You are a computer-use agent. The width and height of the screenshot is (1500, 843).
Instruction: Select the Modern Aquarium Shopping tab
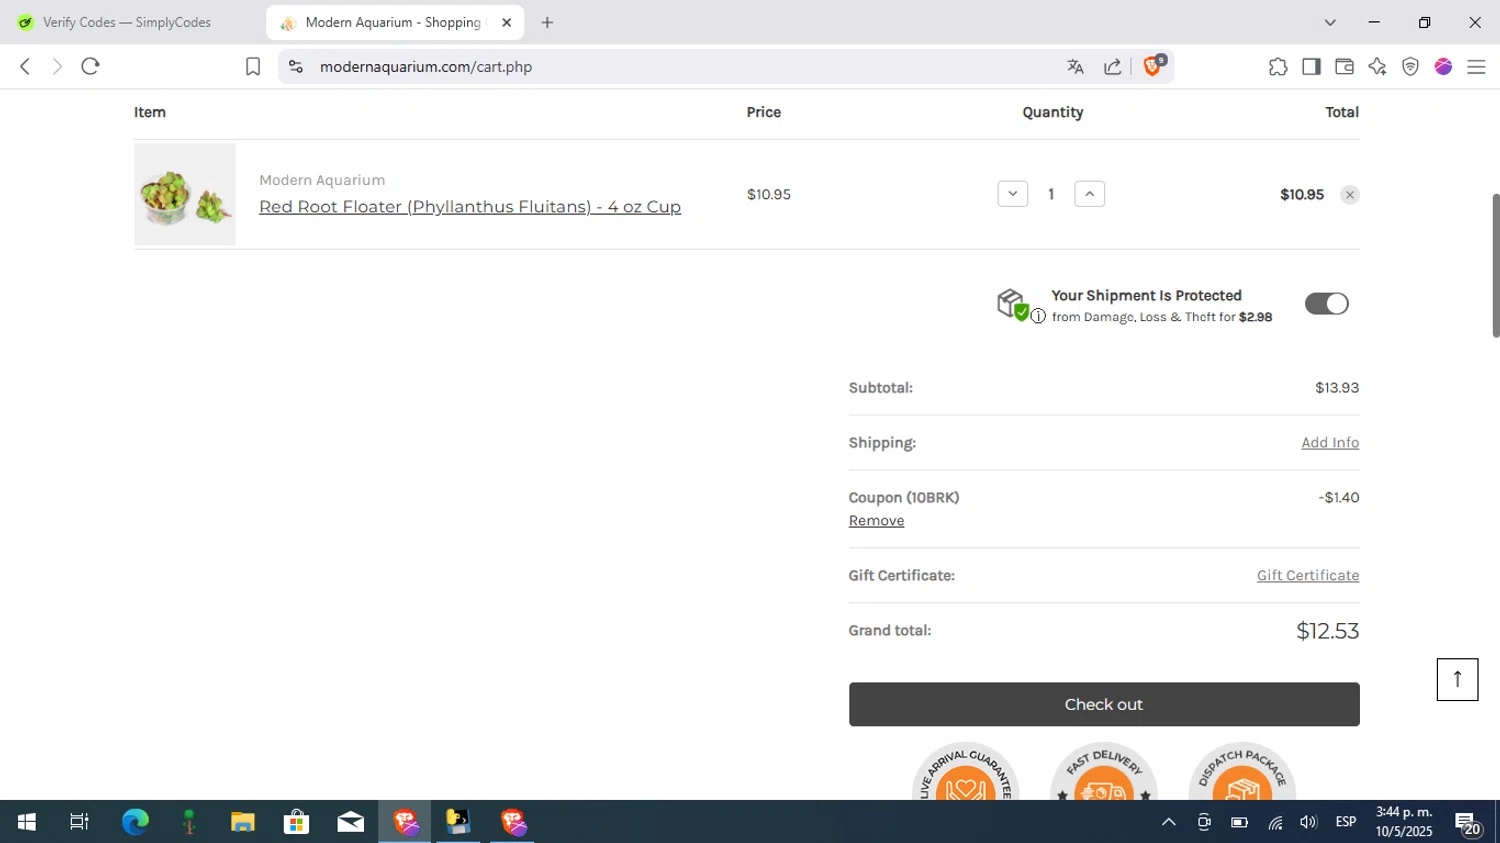point(395,22)
